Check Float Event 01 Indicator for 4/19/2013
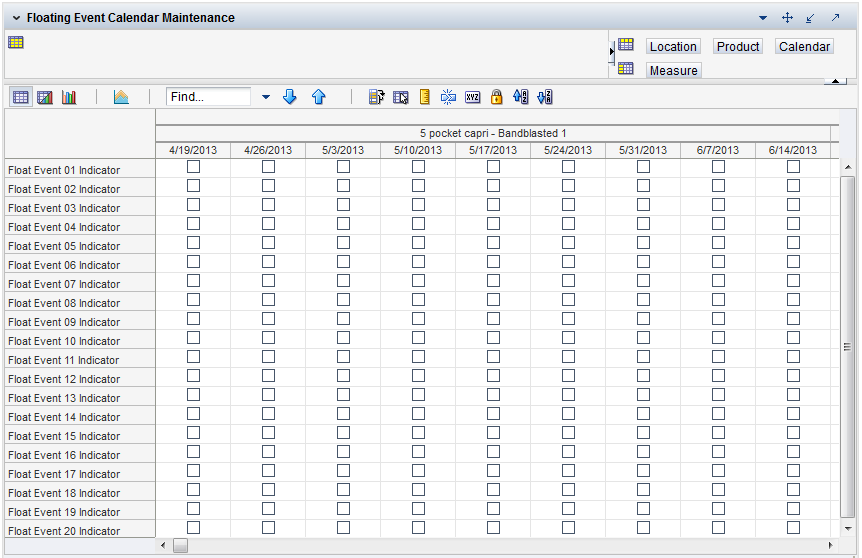This screenshot has width=862, height=558. [194, 167]
